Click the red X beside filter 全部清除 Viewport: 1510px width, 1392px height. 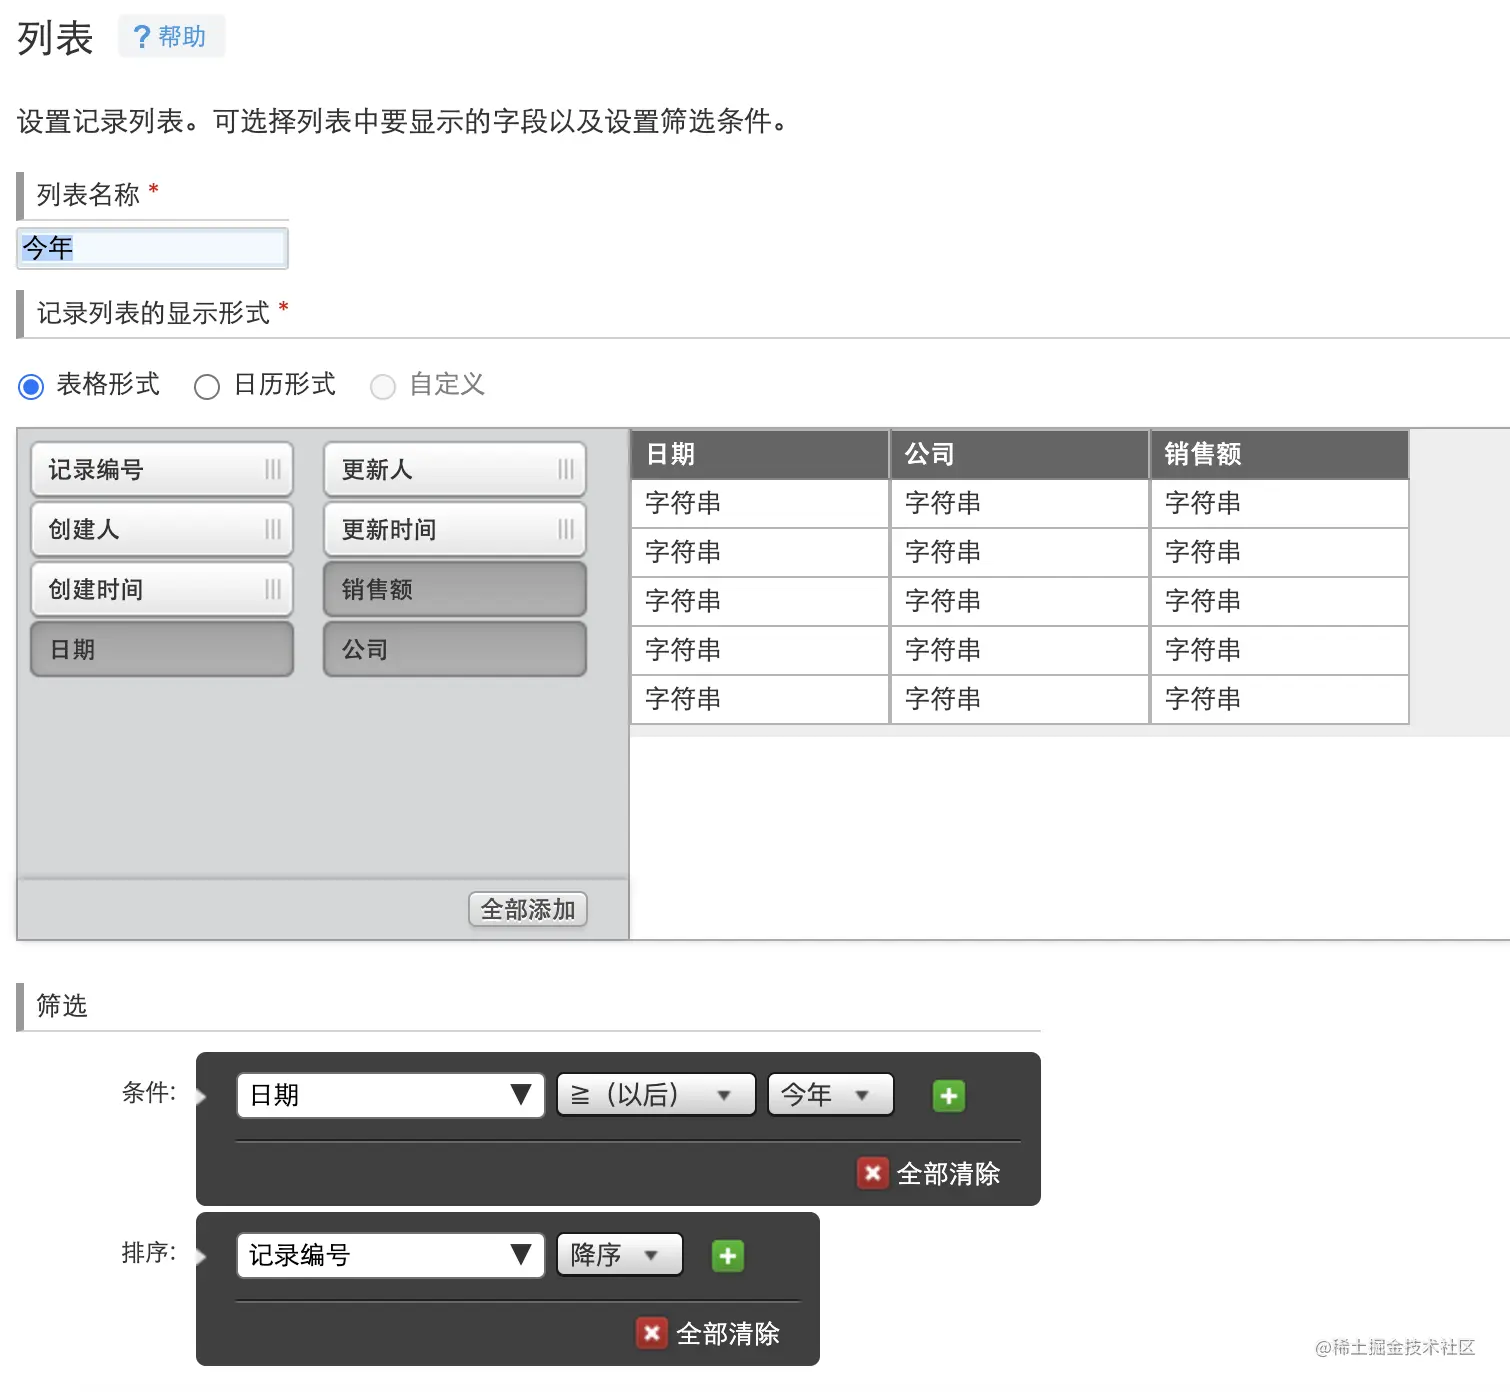point(872,1173)
